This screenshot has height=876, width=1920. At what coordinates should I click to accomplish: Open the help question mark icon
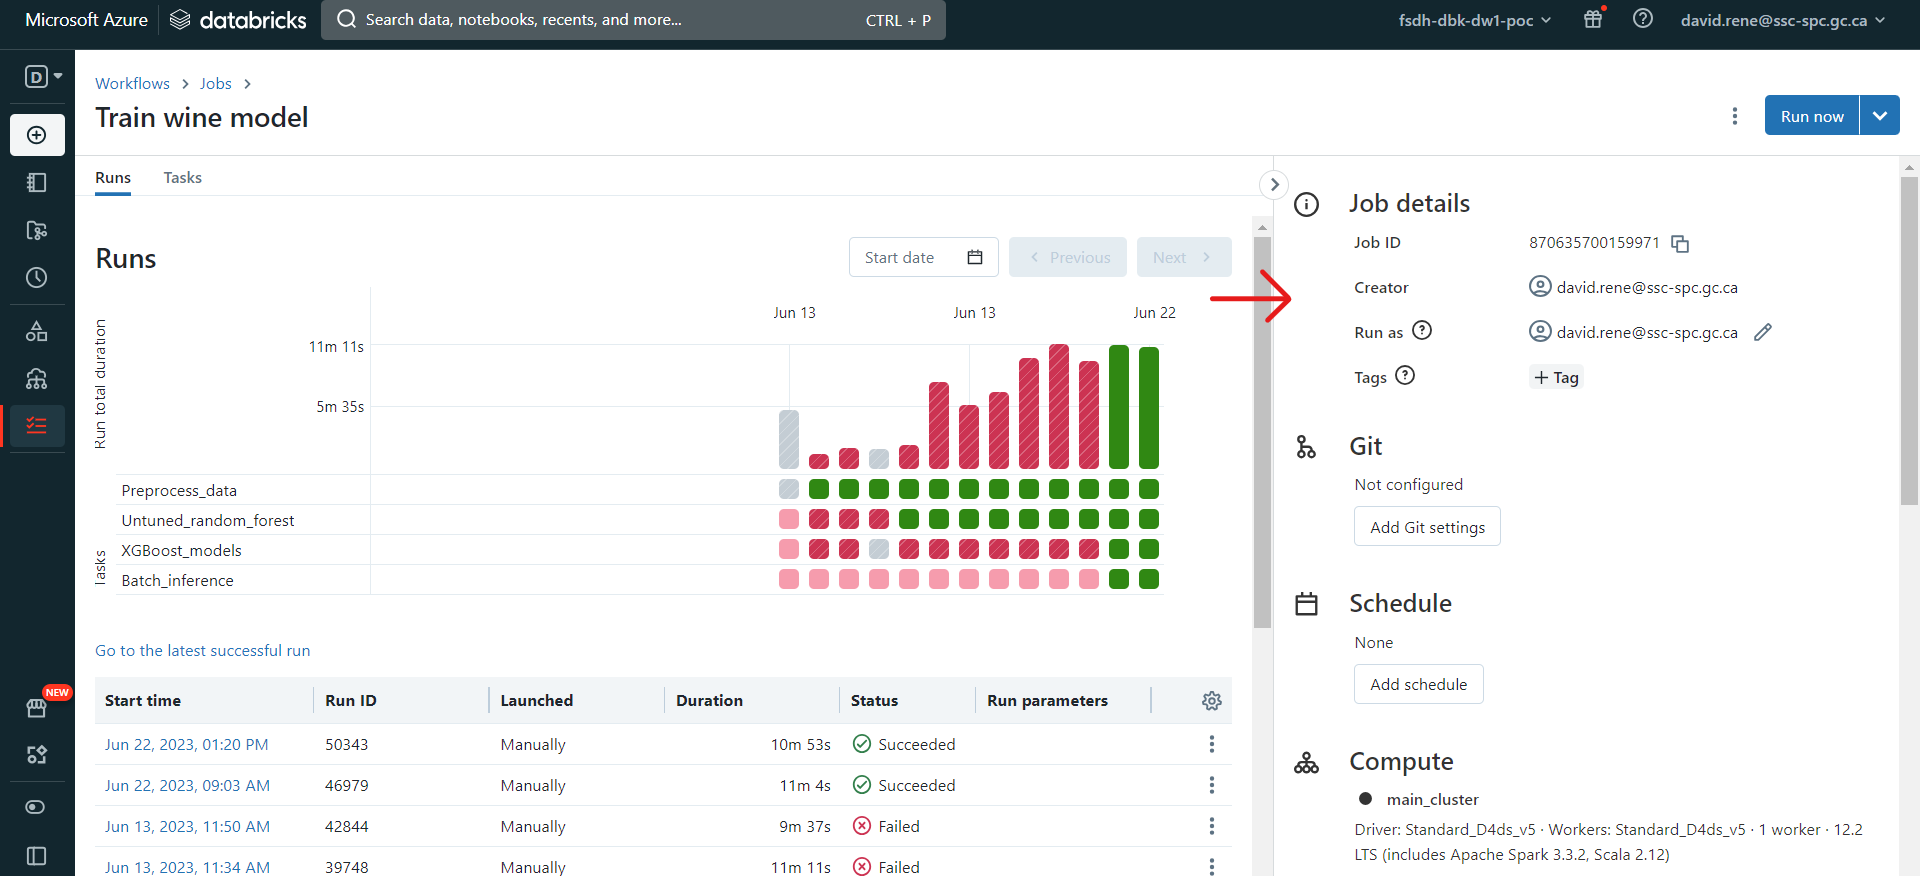point(1642,19)
